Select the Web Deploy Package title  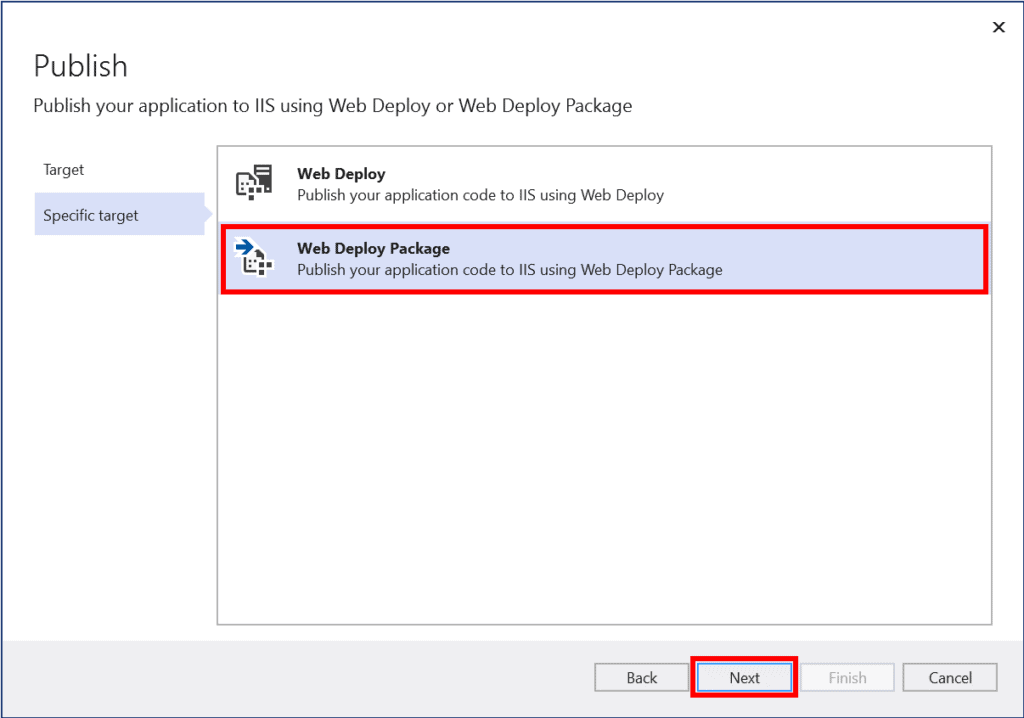coord(373,248)
